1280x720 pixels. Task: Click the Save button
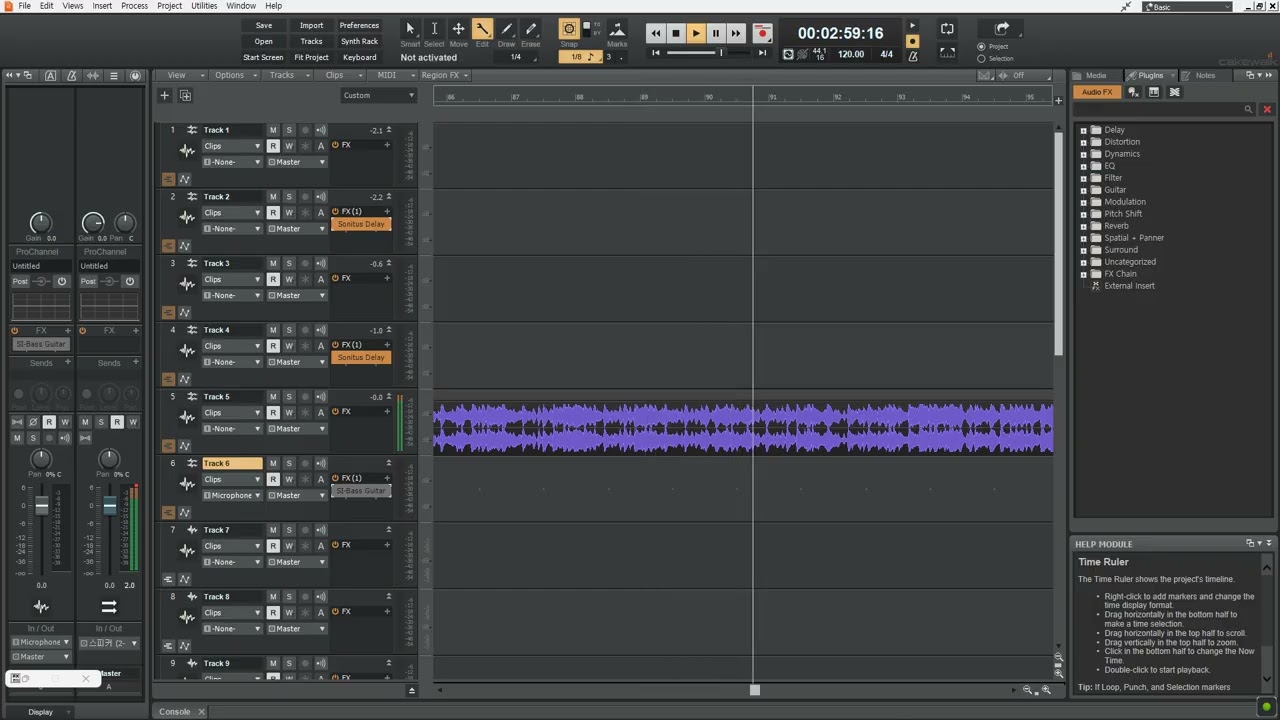pos(263,26)
